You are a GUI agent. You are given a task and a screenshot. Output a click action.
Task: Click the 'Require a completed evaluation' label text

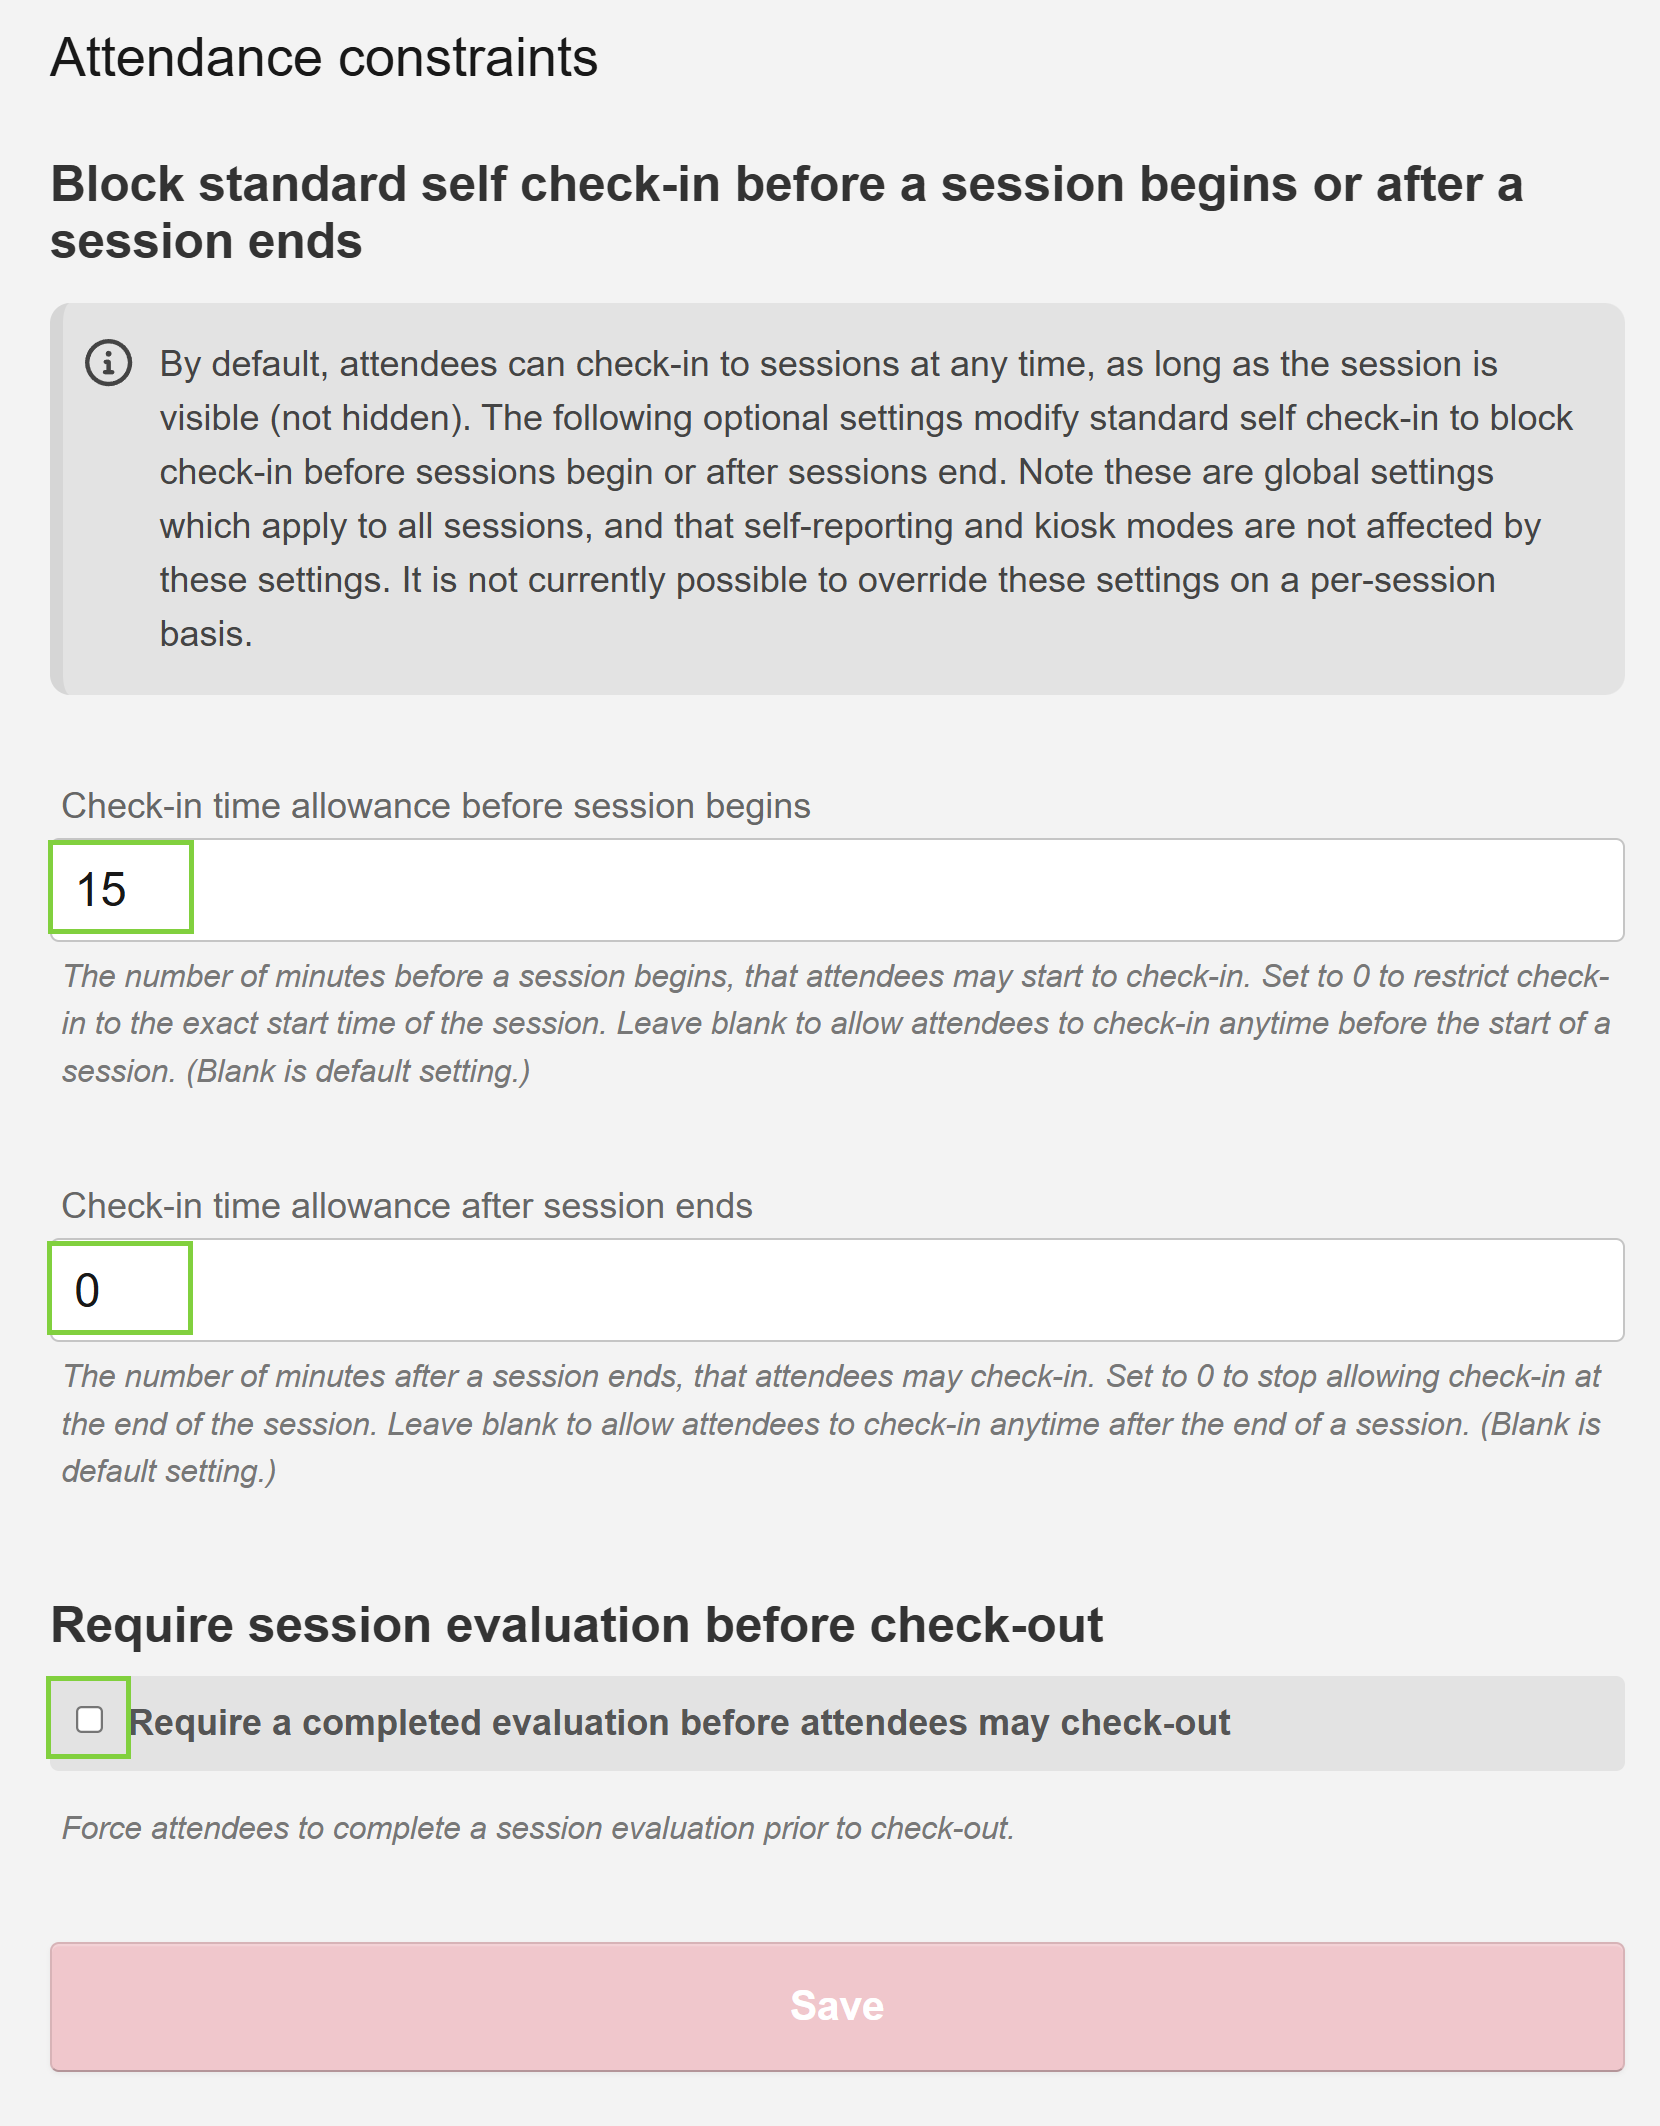tap(680, 1722)
